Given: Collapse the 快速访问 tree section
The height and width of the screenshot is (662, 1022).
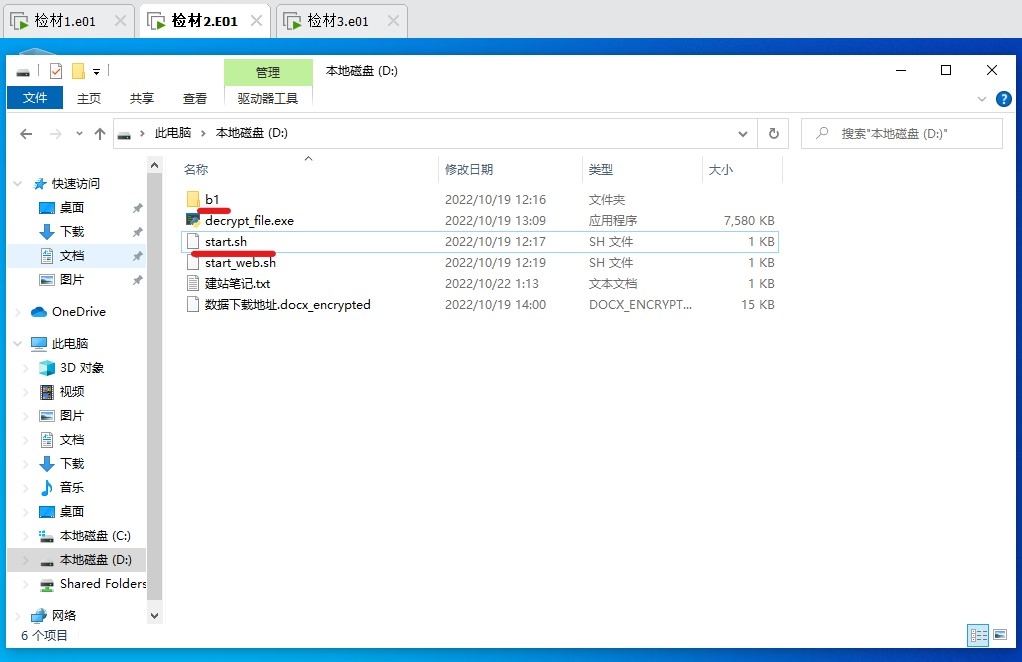Looking at the screenshot, I should tap(18, 184).
